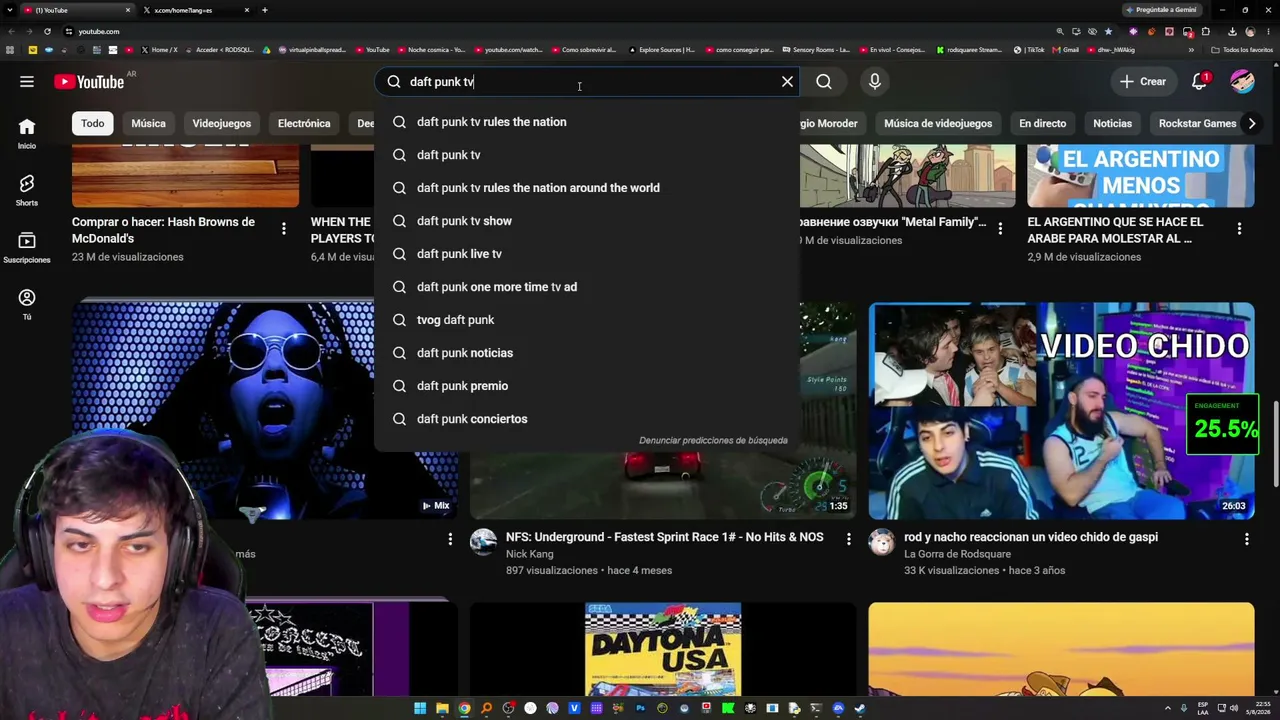
Task: Choose the 'daft punk tv' suggestion
Action: pos(587,155)
